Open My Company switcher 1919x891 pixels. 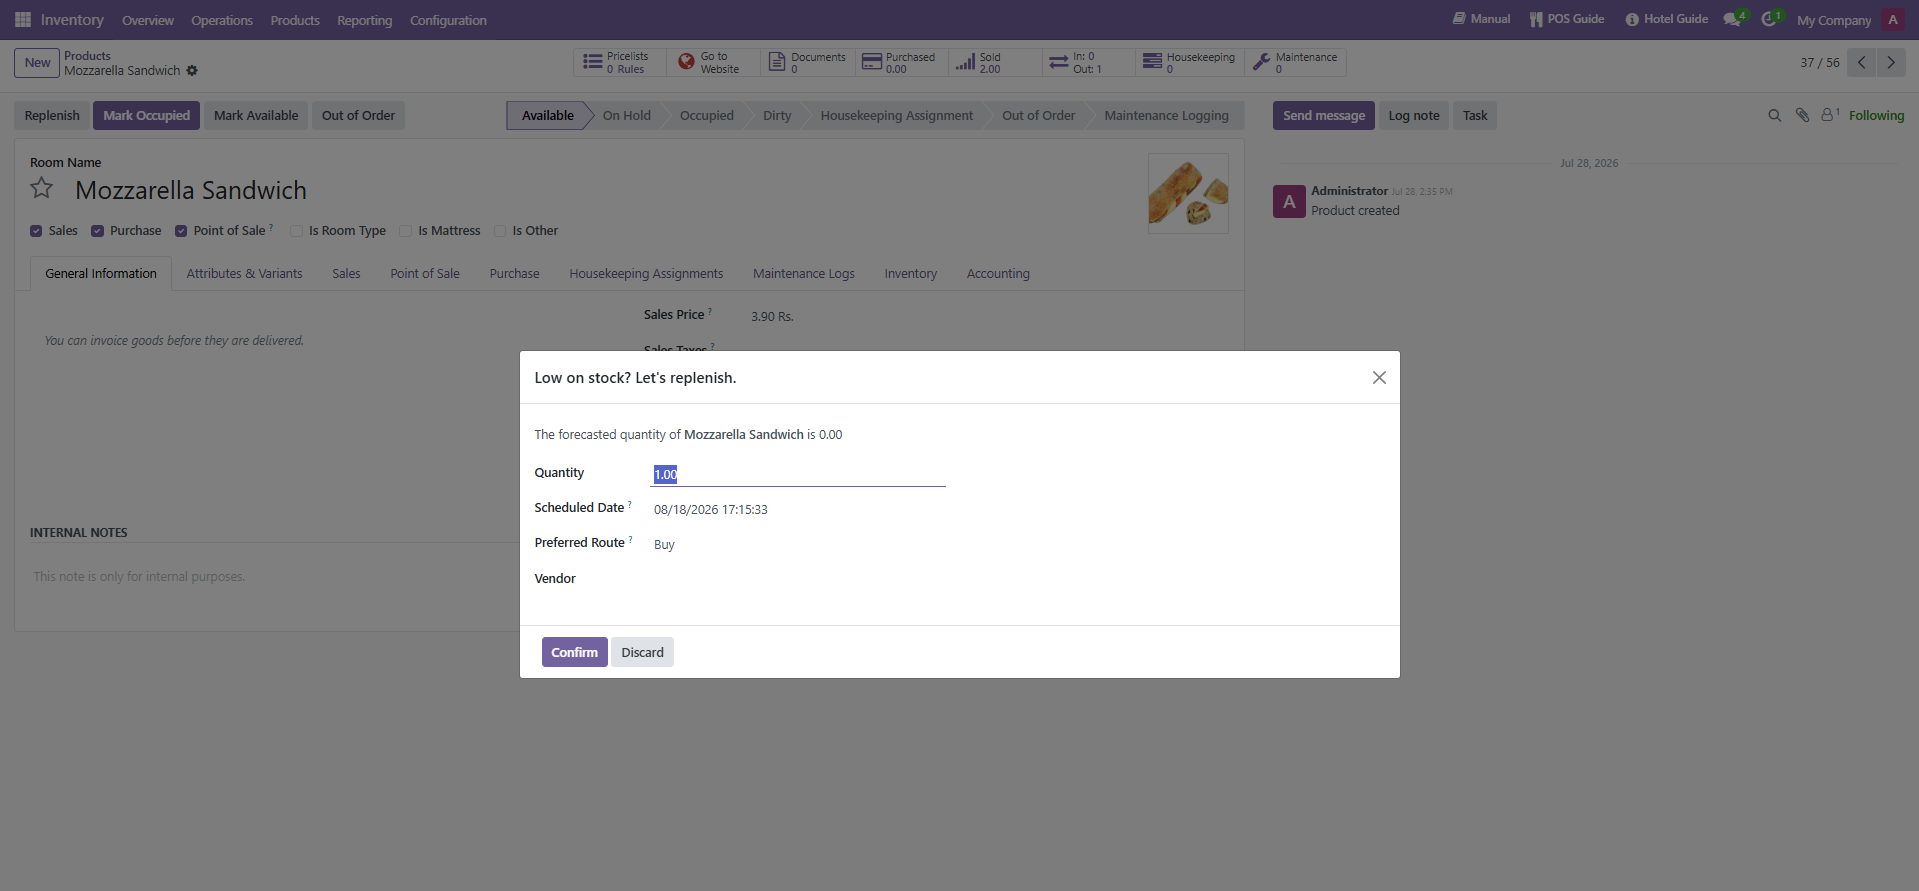[1833, 20]
